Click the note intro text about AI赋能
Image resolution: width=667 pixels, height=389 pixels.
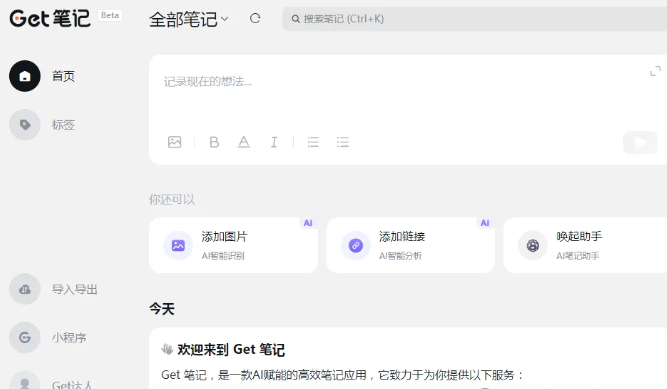coord(342,375)
